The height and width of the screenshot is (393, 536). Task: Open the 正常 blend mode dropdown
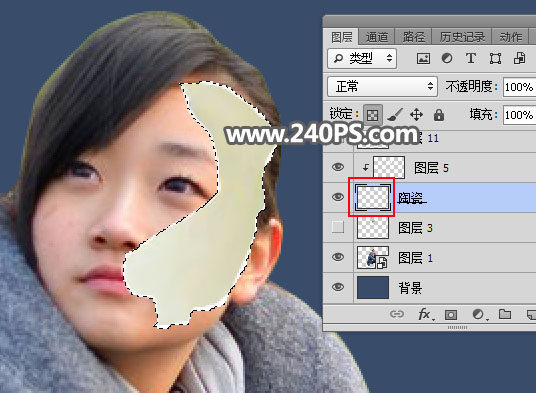[382, 86]
